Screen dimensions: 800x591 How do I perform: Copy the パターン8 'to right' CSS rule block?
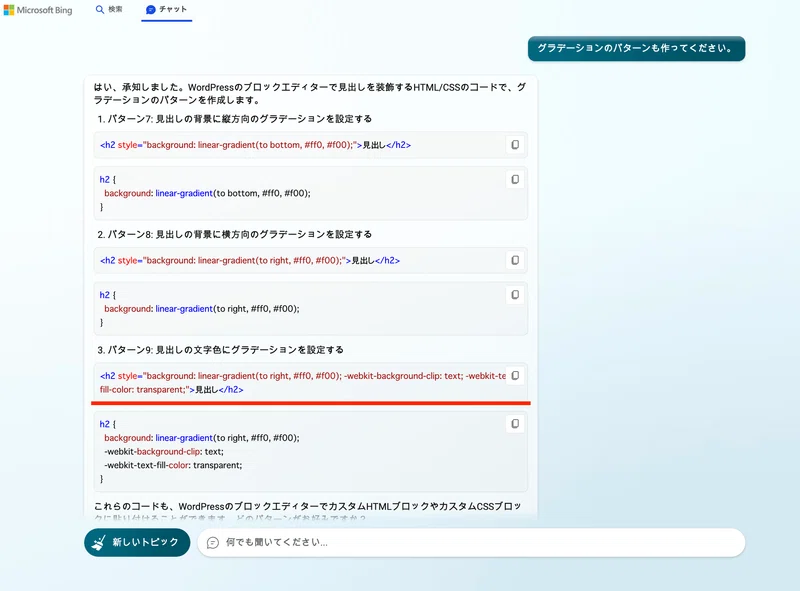(x=515, y=295)
